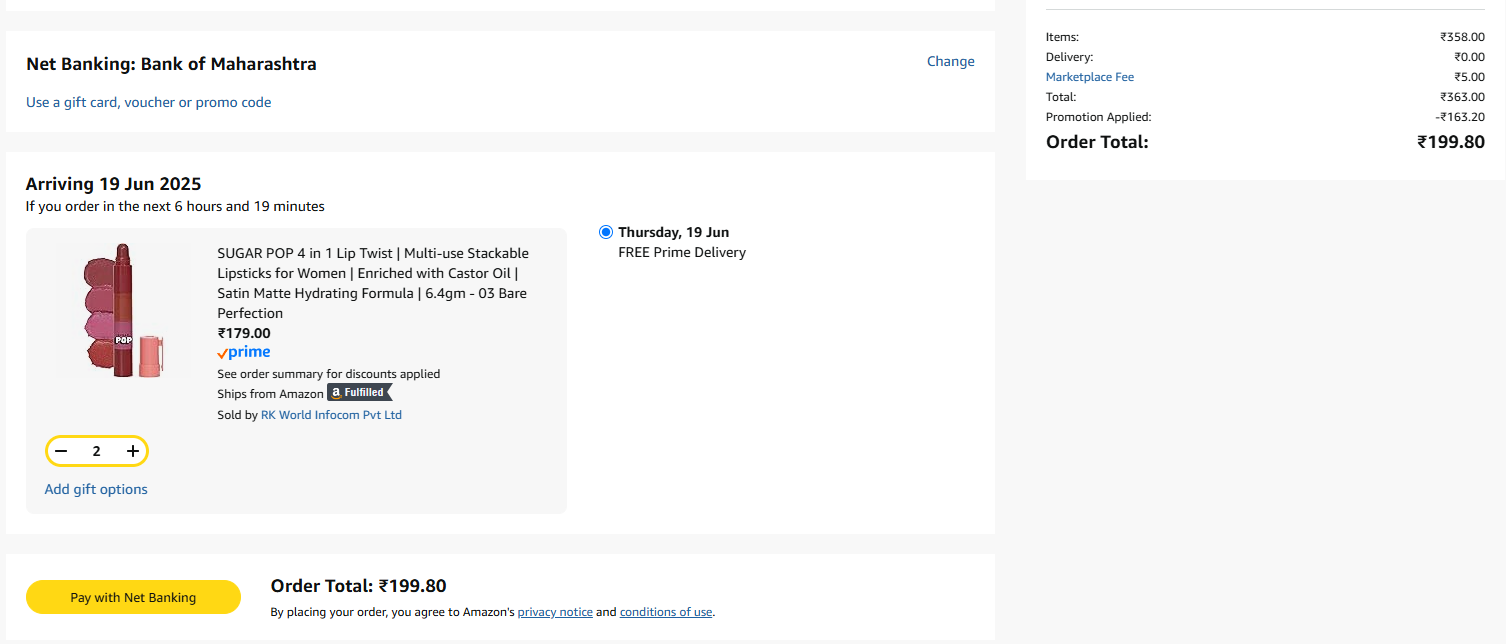Open Add gift options

[x=96, y=489]
